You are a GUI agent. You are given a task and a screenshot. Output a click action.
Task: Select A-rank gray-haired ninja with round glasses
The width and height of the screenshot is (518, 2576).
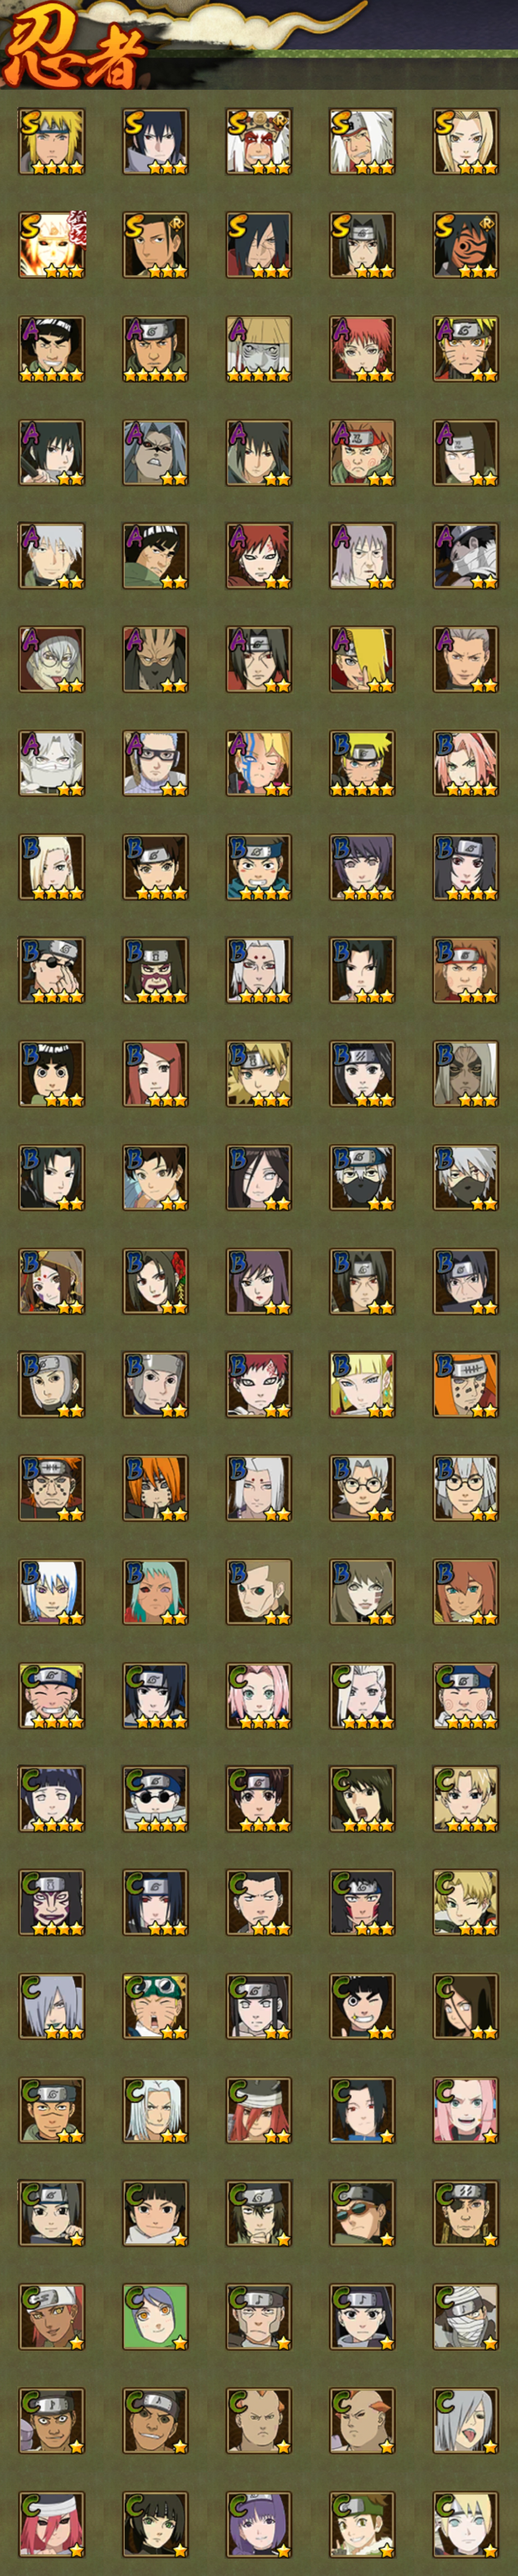(x=52, y=660)
